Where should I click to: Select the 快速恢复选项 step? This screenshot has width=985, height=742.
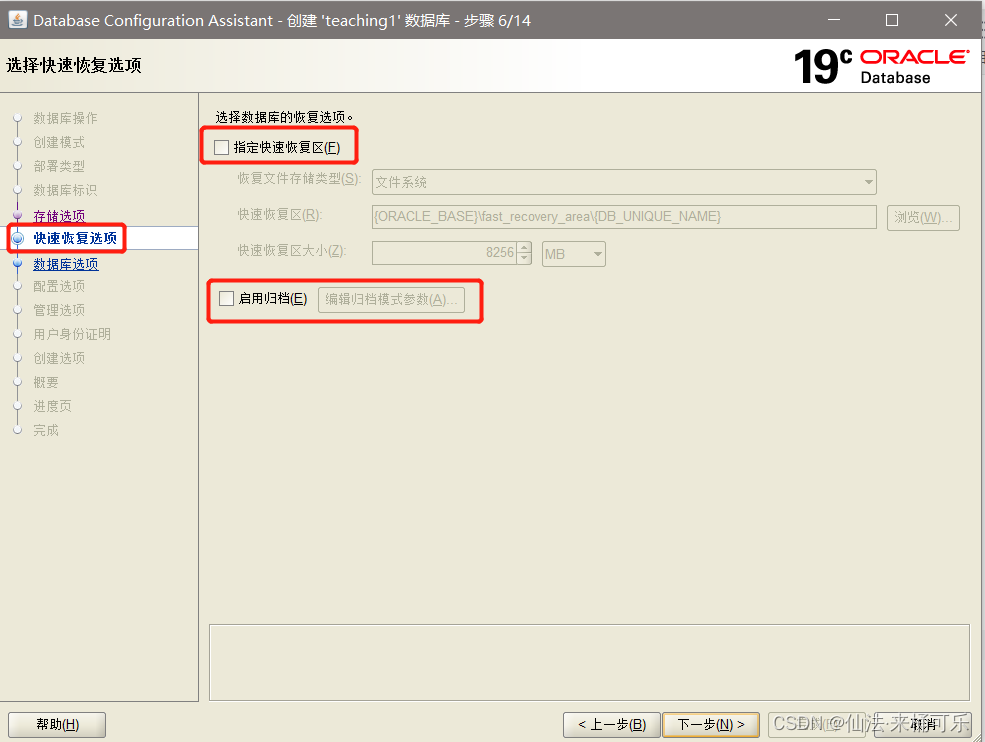point(75,238)
